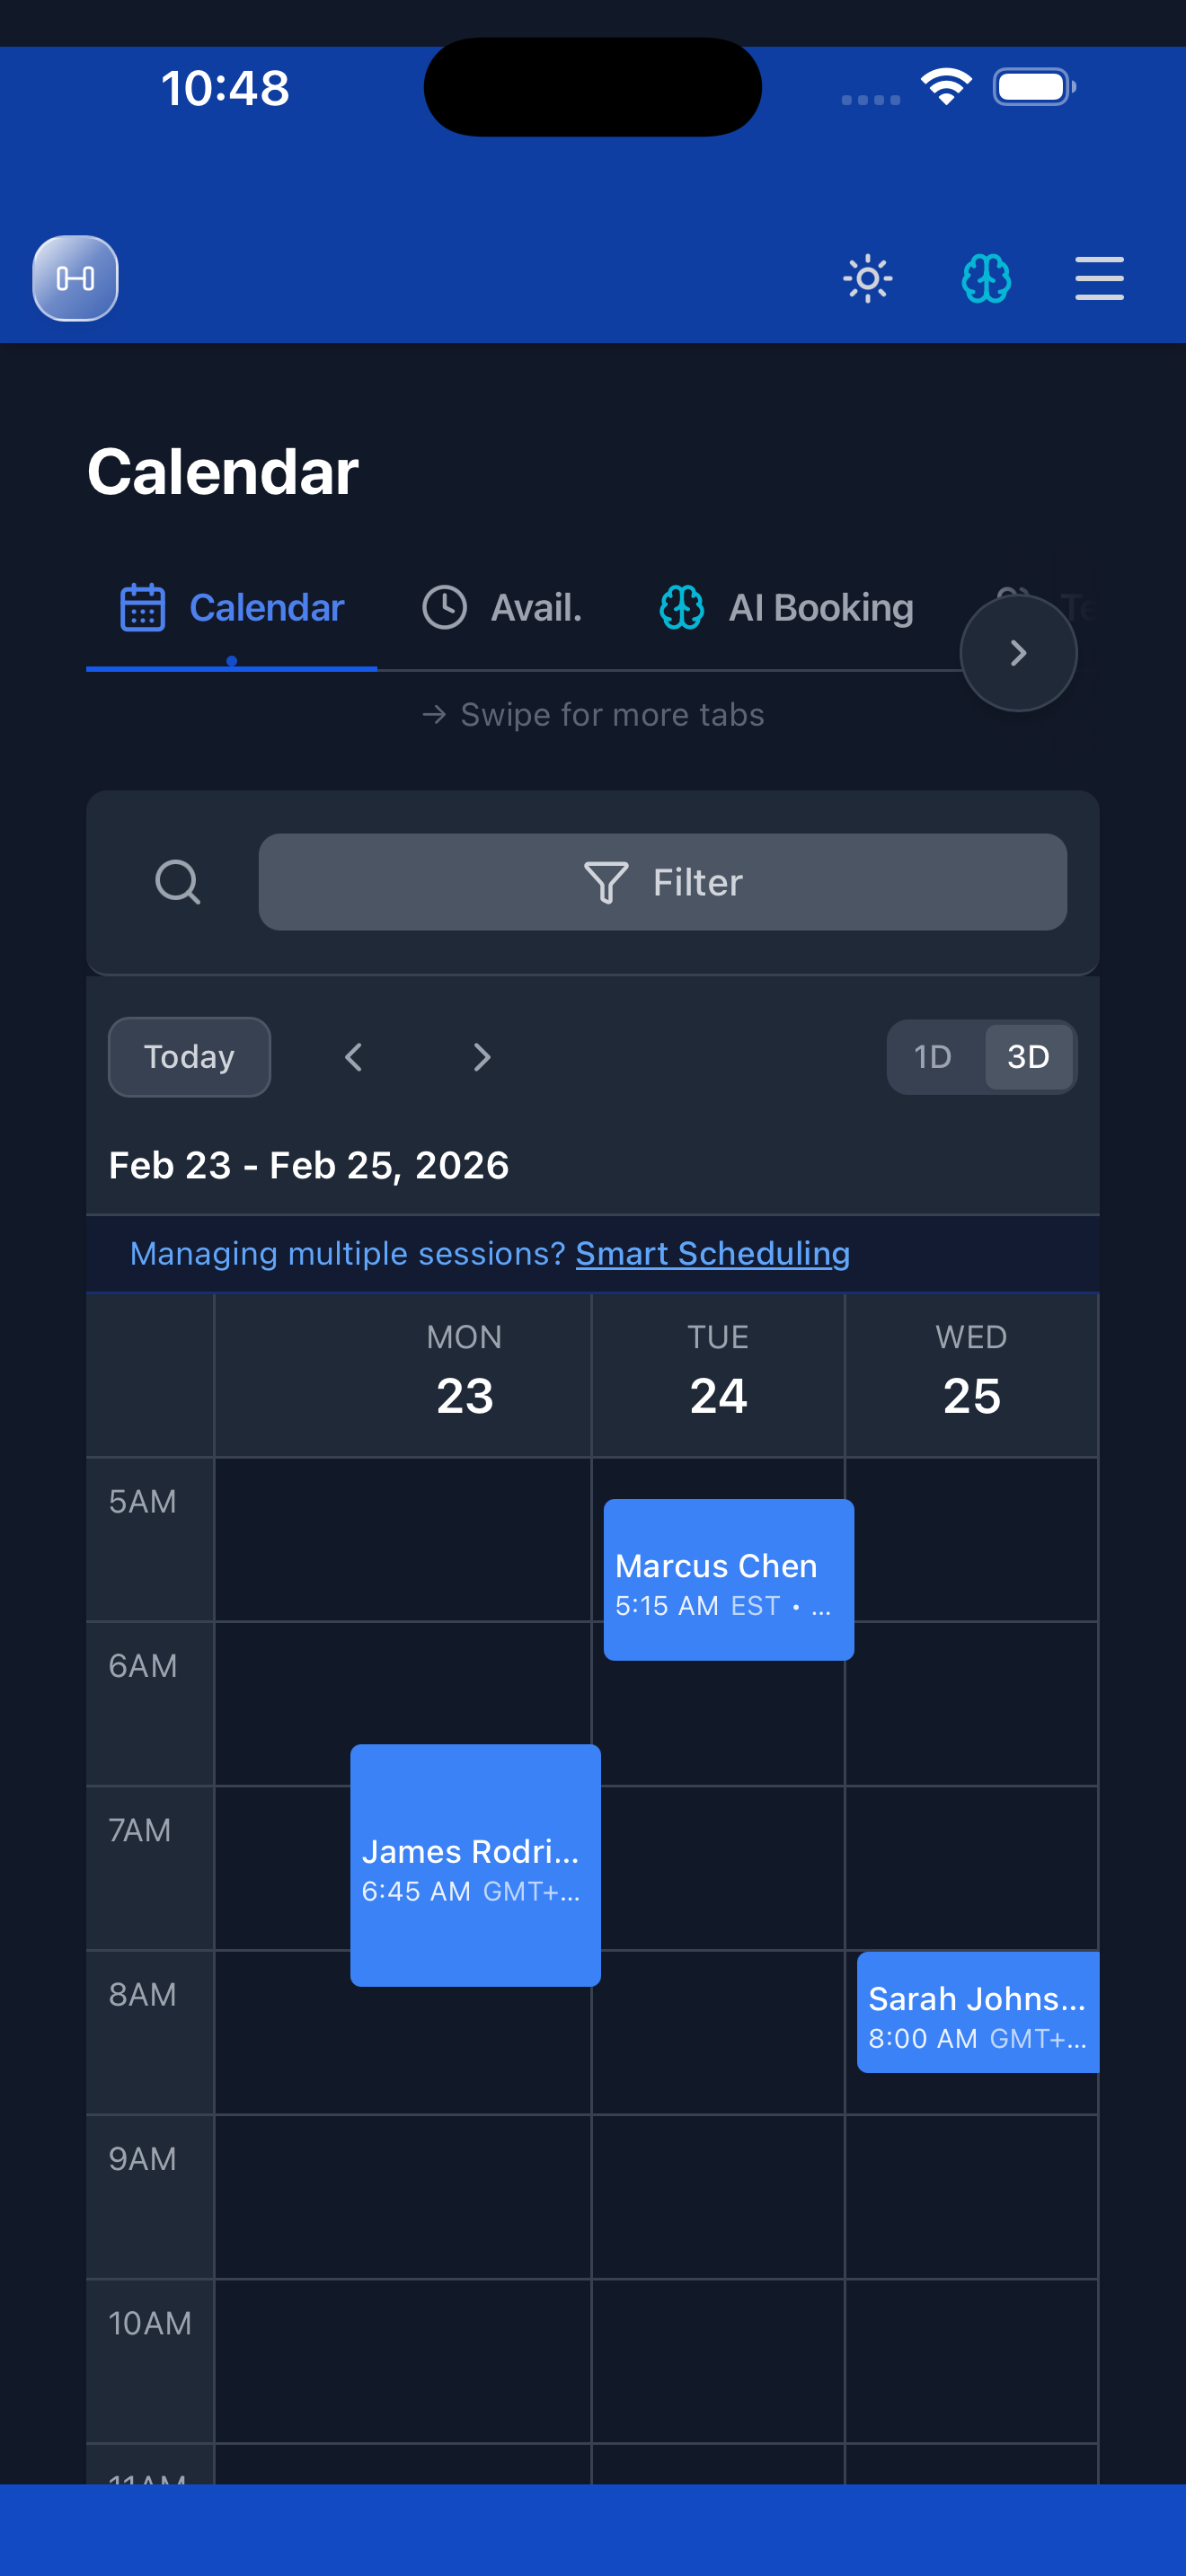Select Sarah Johnson's 8:00 AM event
The image size is (1186, 2576).
click(x=977, y=2012)
